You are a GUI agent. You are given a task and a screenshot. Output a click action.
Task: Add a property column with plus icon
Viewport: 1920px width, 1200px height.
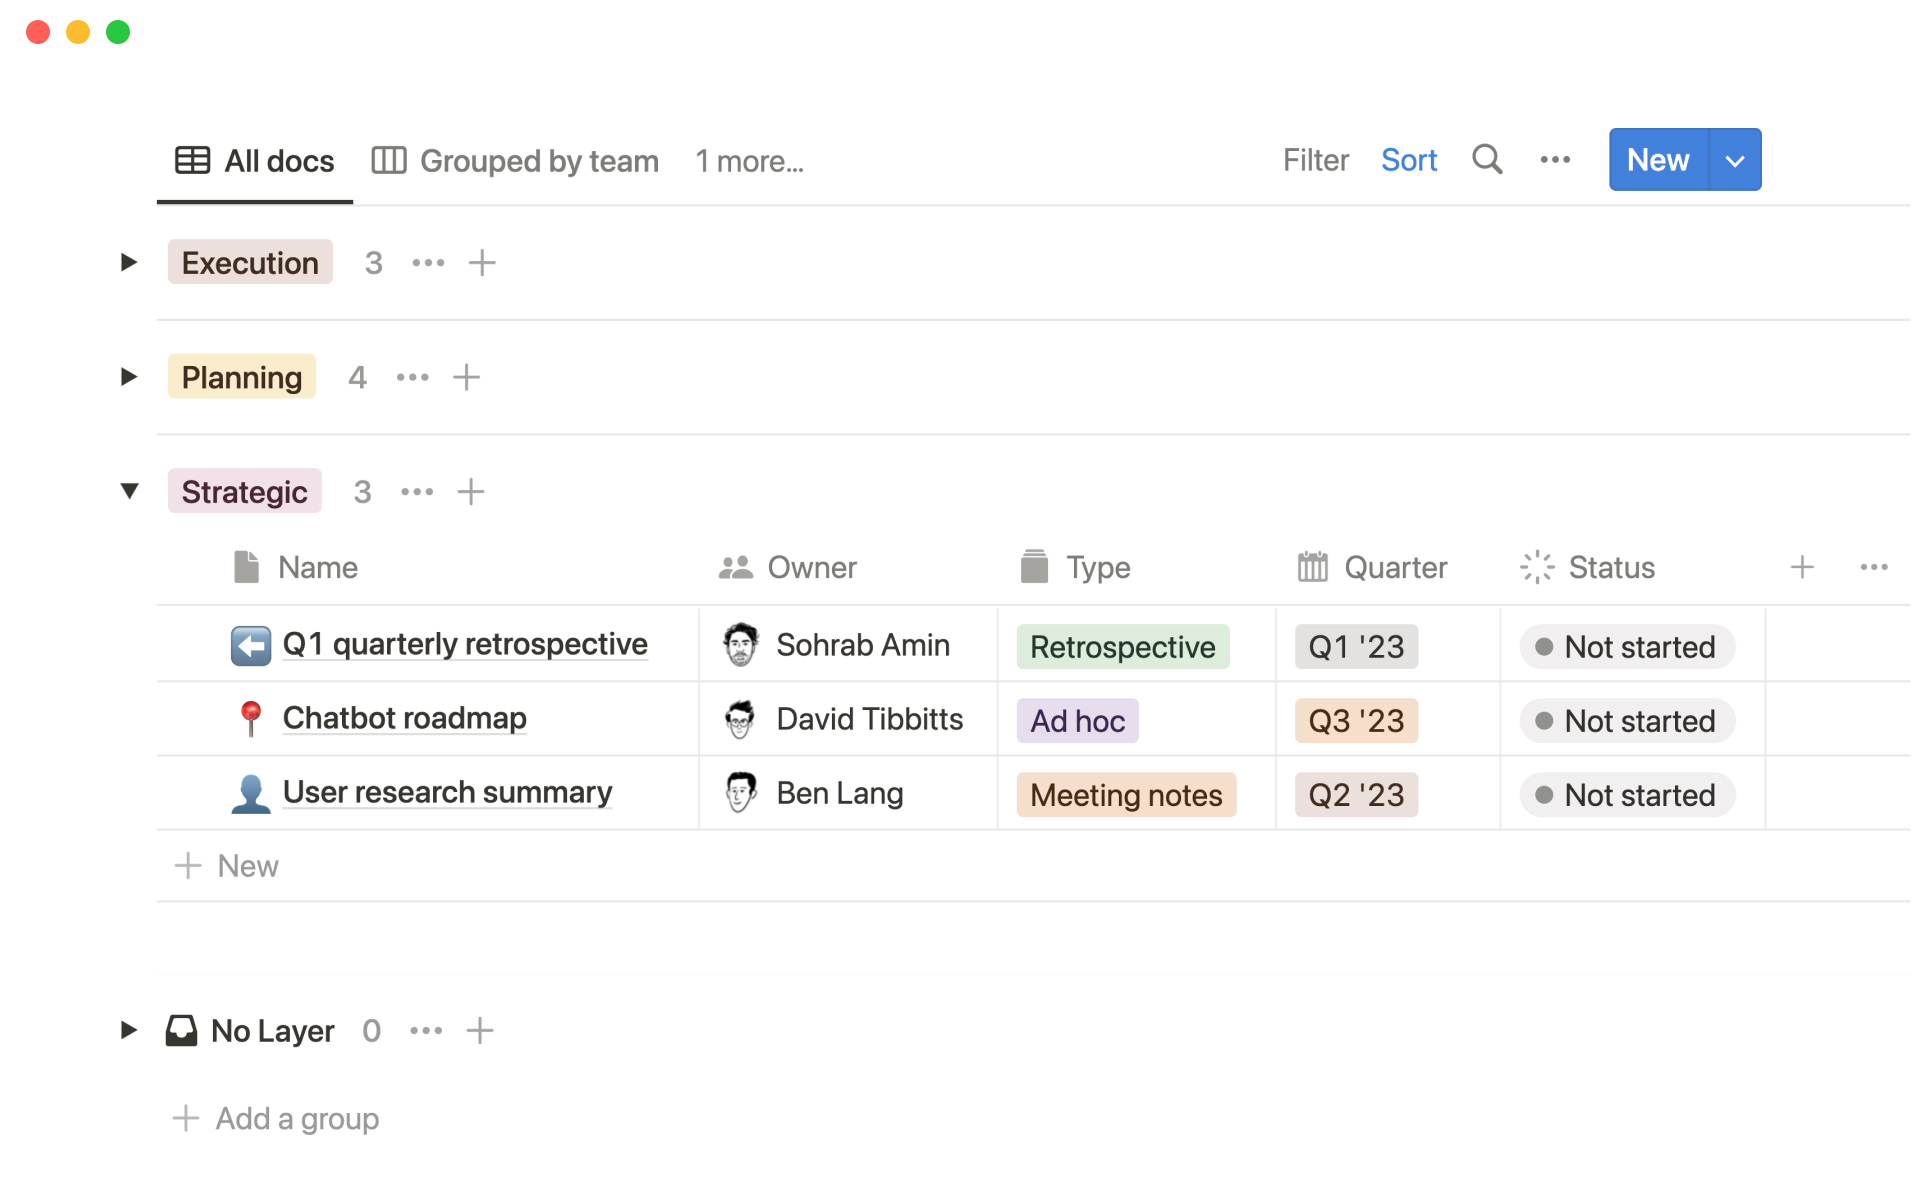click(x=1802, y=568)
